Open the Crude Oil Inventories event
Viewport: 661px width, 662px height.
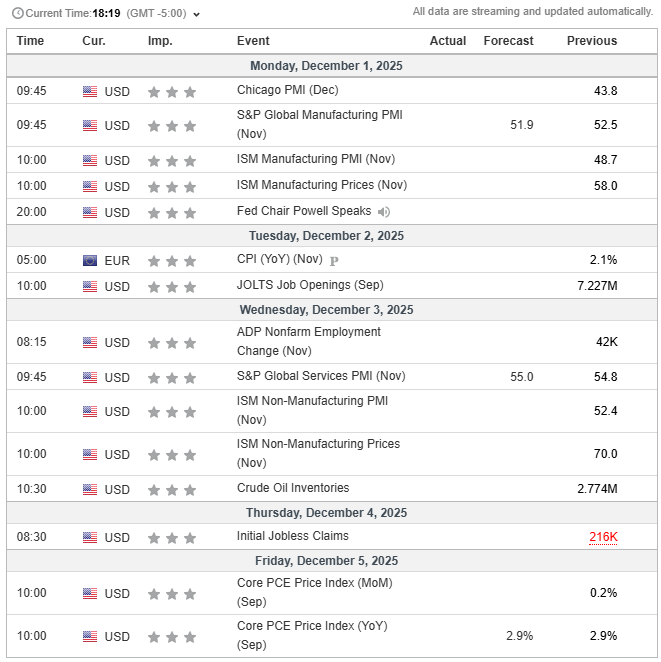[x=293, y=488]
